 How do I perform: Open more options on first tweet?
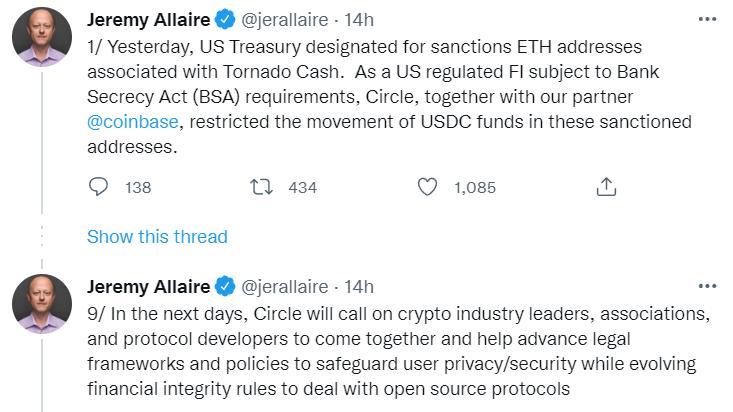(x=706, y=20)
